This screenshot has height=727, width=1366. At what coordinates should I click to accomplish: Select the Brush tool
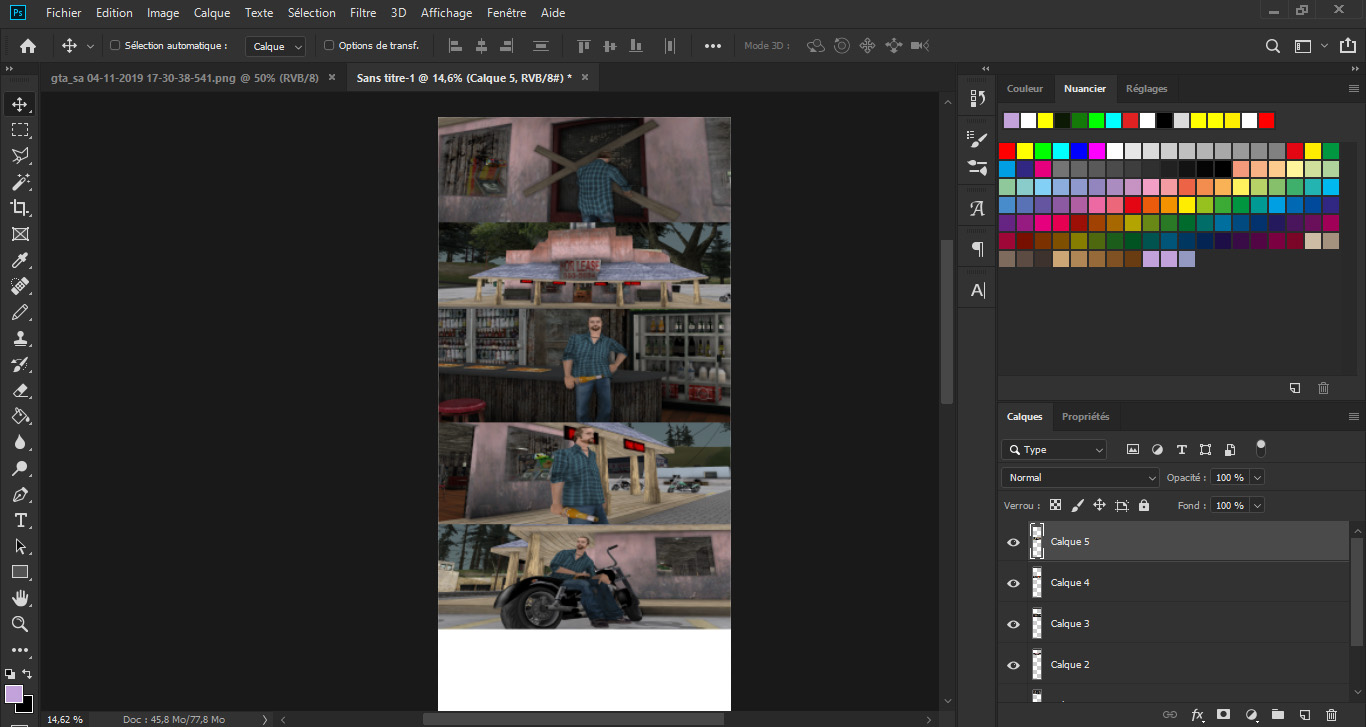coord(20,312)
